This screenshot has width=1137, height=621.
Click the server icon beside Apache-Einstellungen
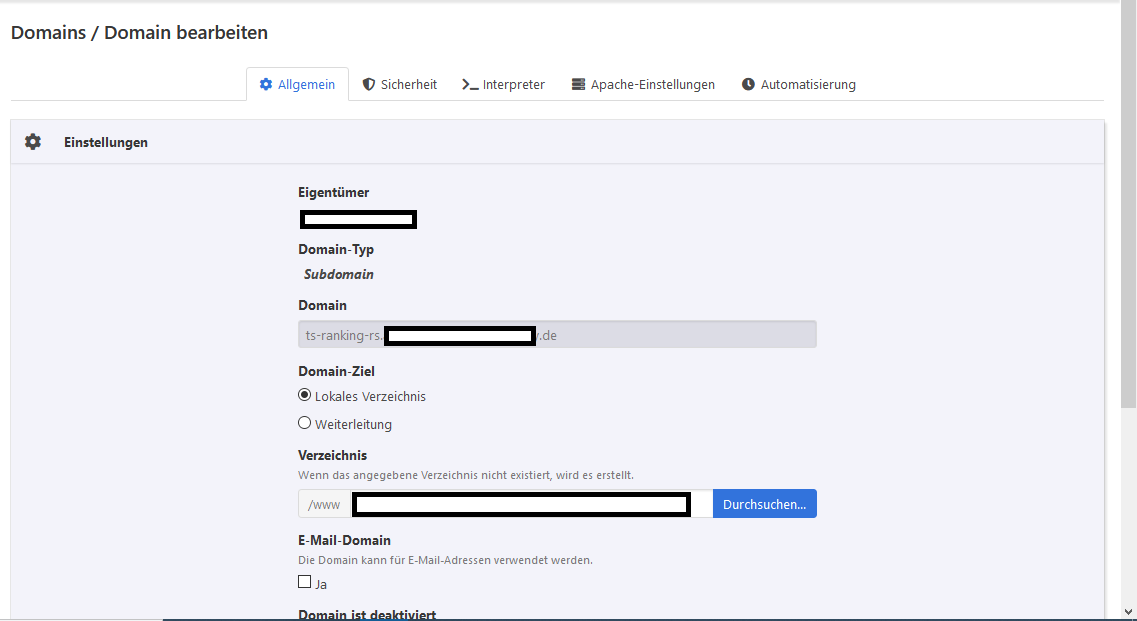coord(578,85)
